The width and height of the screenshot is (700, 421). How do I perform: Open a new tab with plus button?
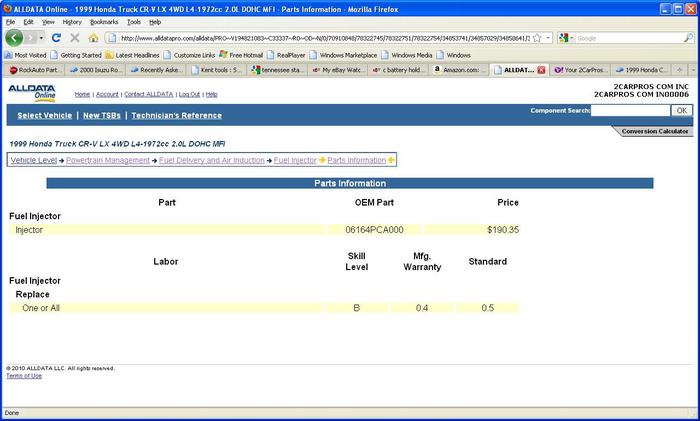[679, 70]
